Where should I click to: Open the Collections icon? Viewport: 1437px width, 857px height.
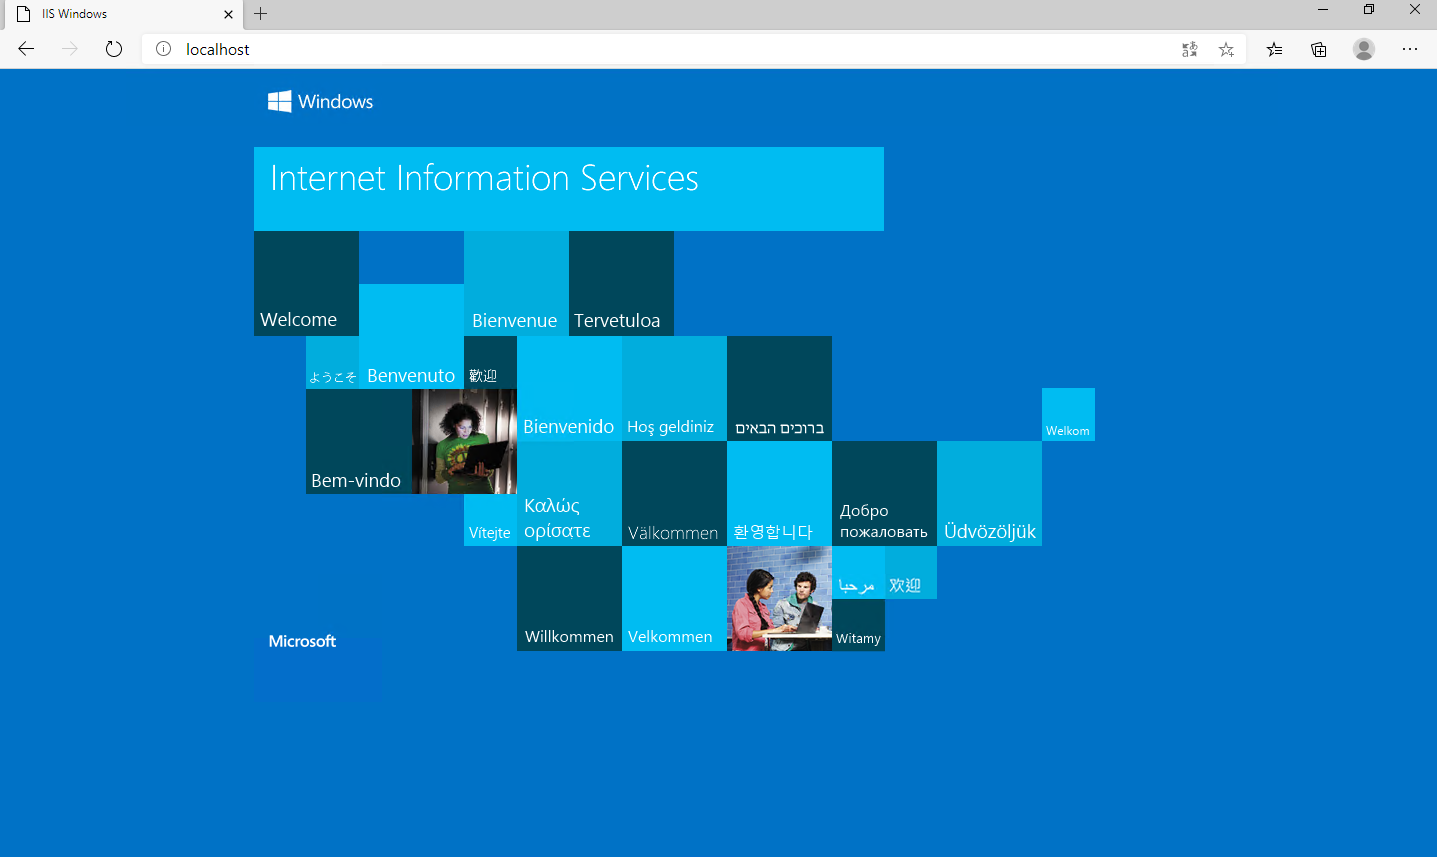(1319, 49)
